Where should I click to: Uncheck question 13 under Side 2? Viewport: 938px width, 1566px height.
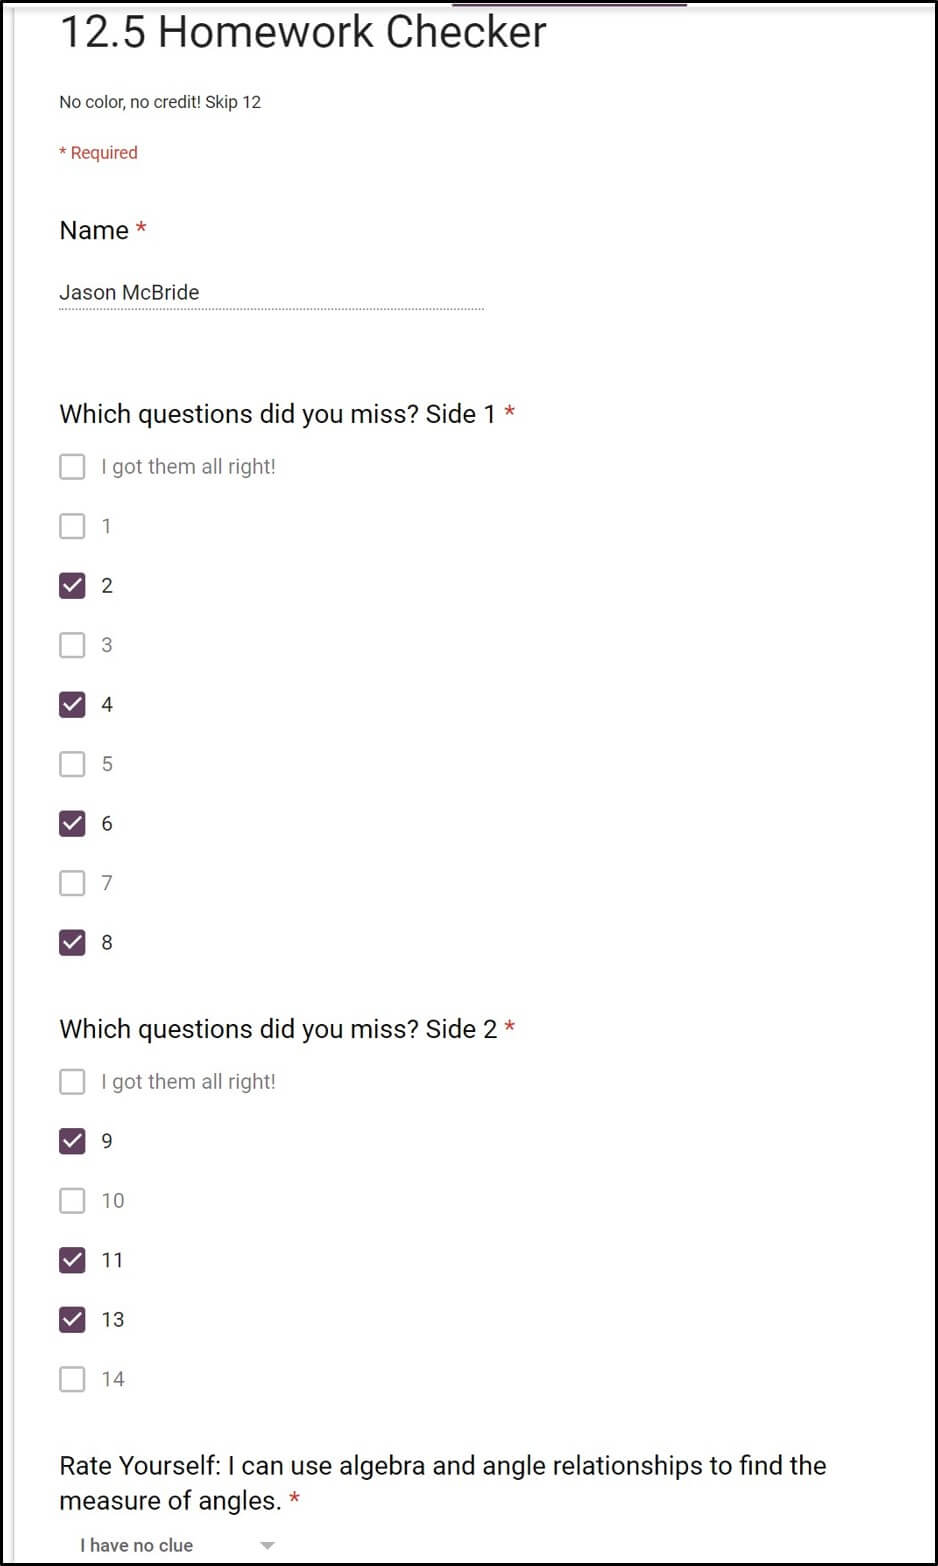pyautogui.click(x=72, y=1319)
